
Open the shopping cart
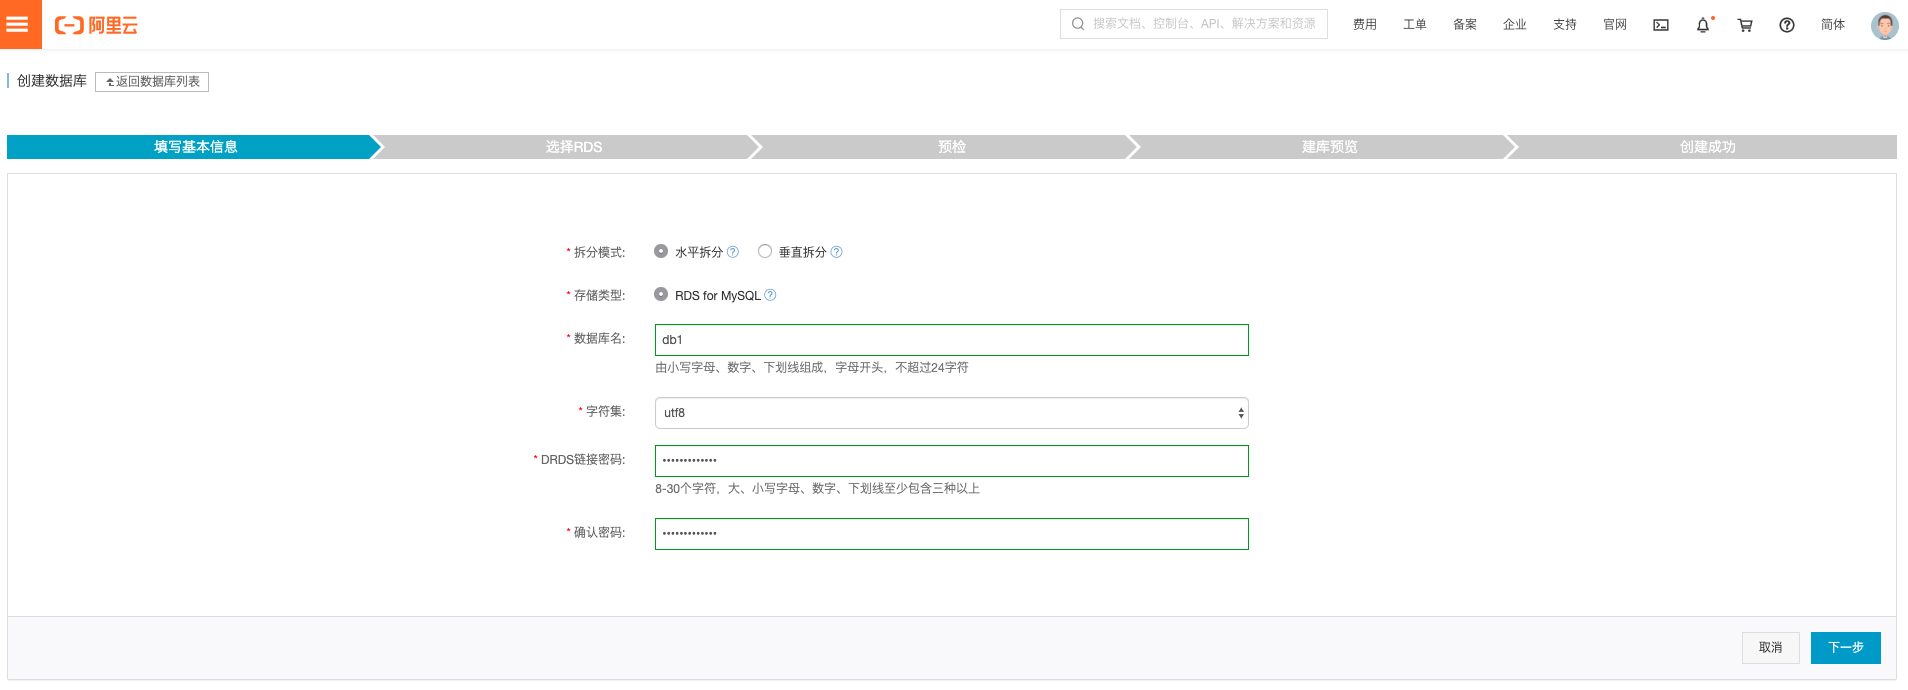(1745, 25)
